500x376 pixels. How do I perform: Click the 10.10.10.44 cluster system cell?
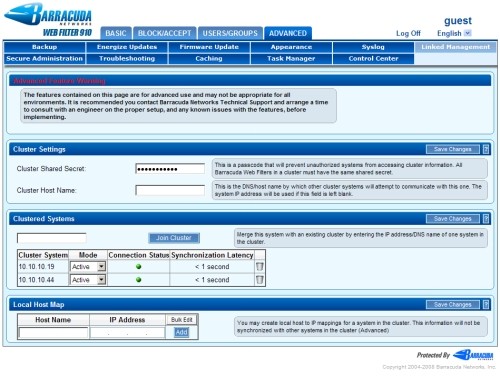pos(43,280)
